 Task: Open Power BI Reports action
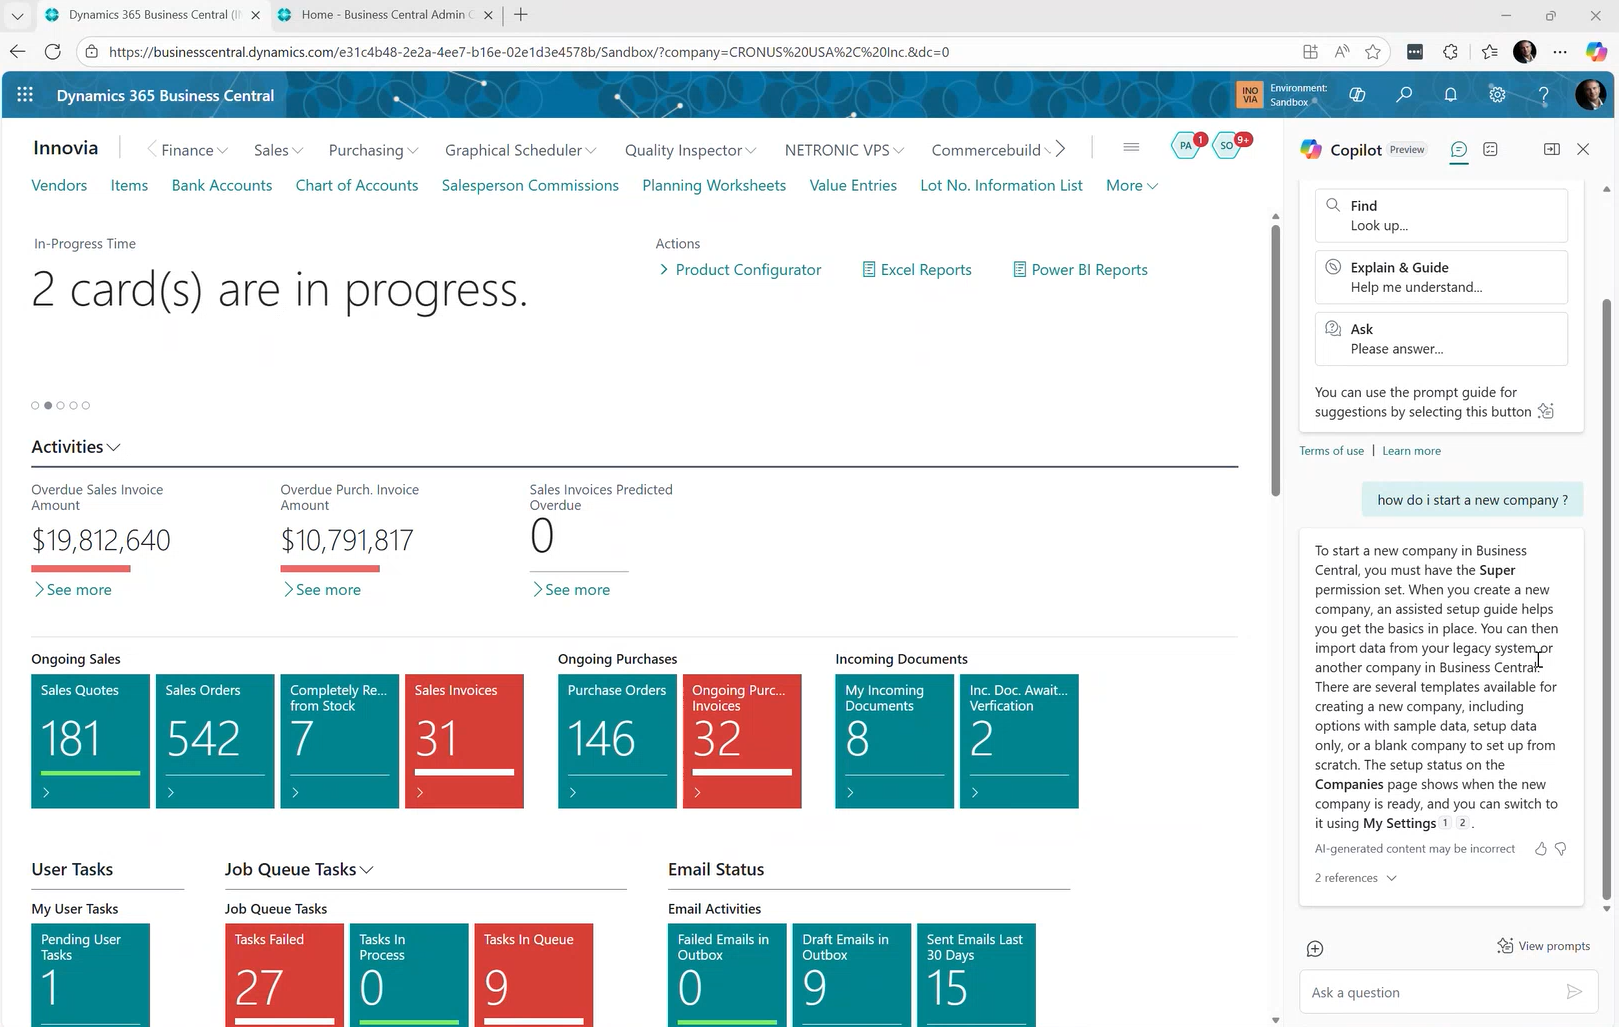1081,270
